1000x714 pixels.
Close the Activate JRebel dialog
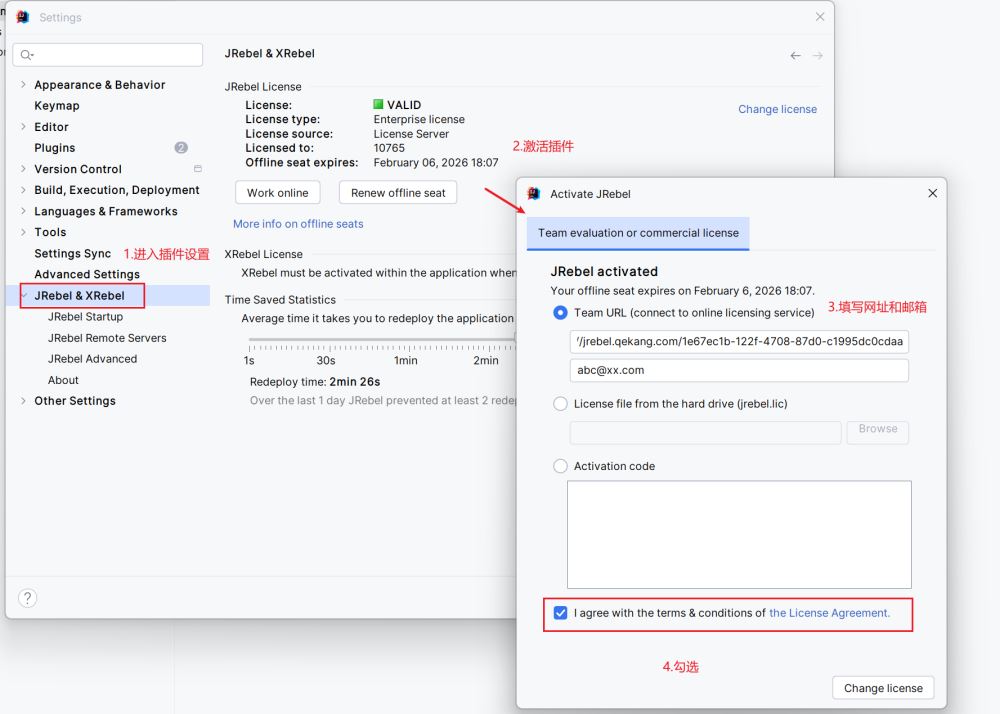click(x=932, y=193)
